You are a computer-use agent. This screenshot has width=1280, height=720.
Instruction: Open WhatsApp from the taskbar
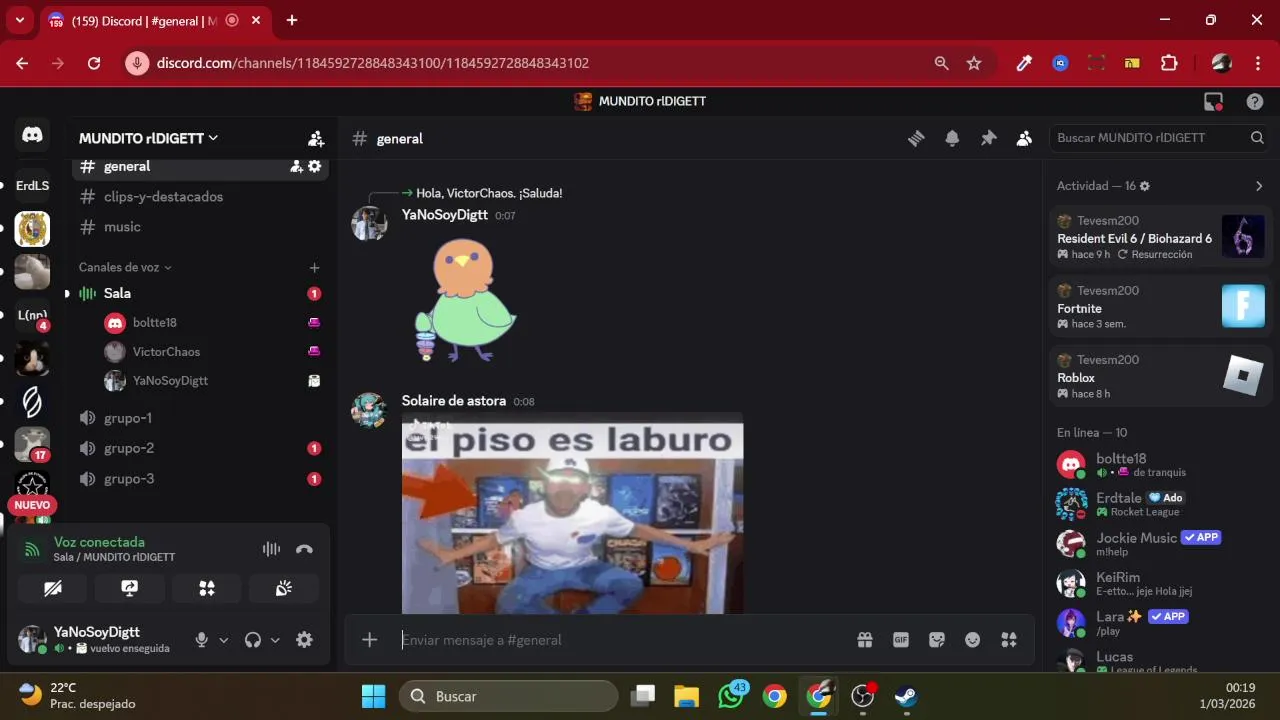(x=731, y=696)
